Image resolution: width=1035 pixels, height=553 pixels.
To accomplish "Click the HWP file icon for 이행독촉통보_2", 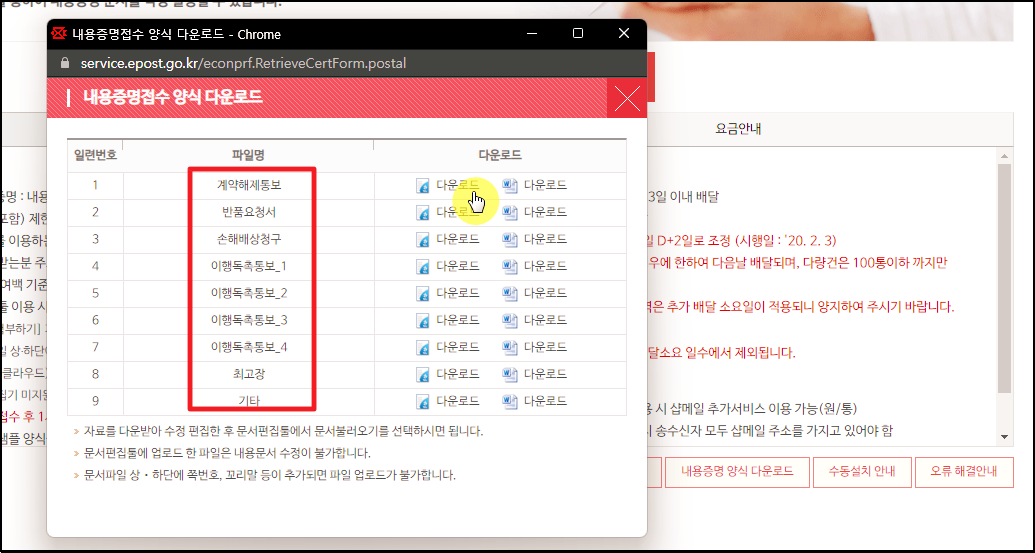I will (x=423, y=293).
